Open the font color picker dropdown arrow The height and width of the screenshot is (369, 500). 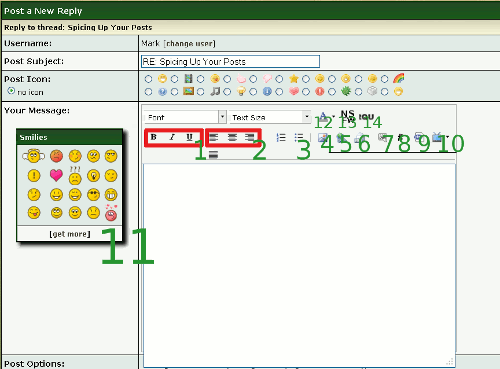click(x=333, y=117)
